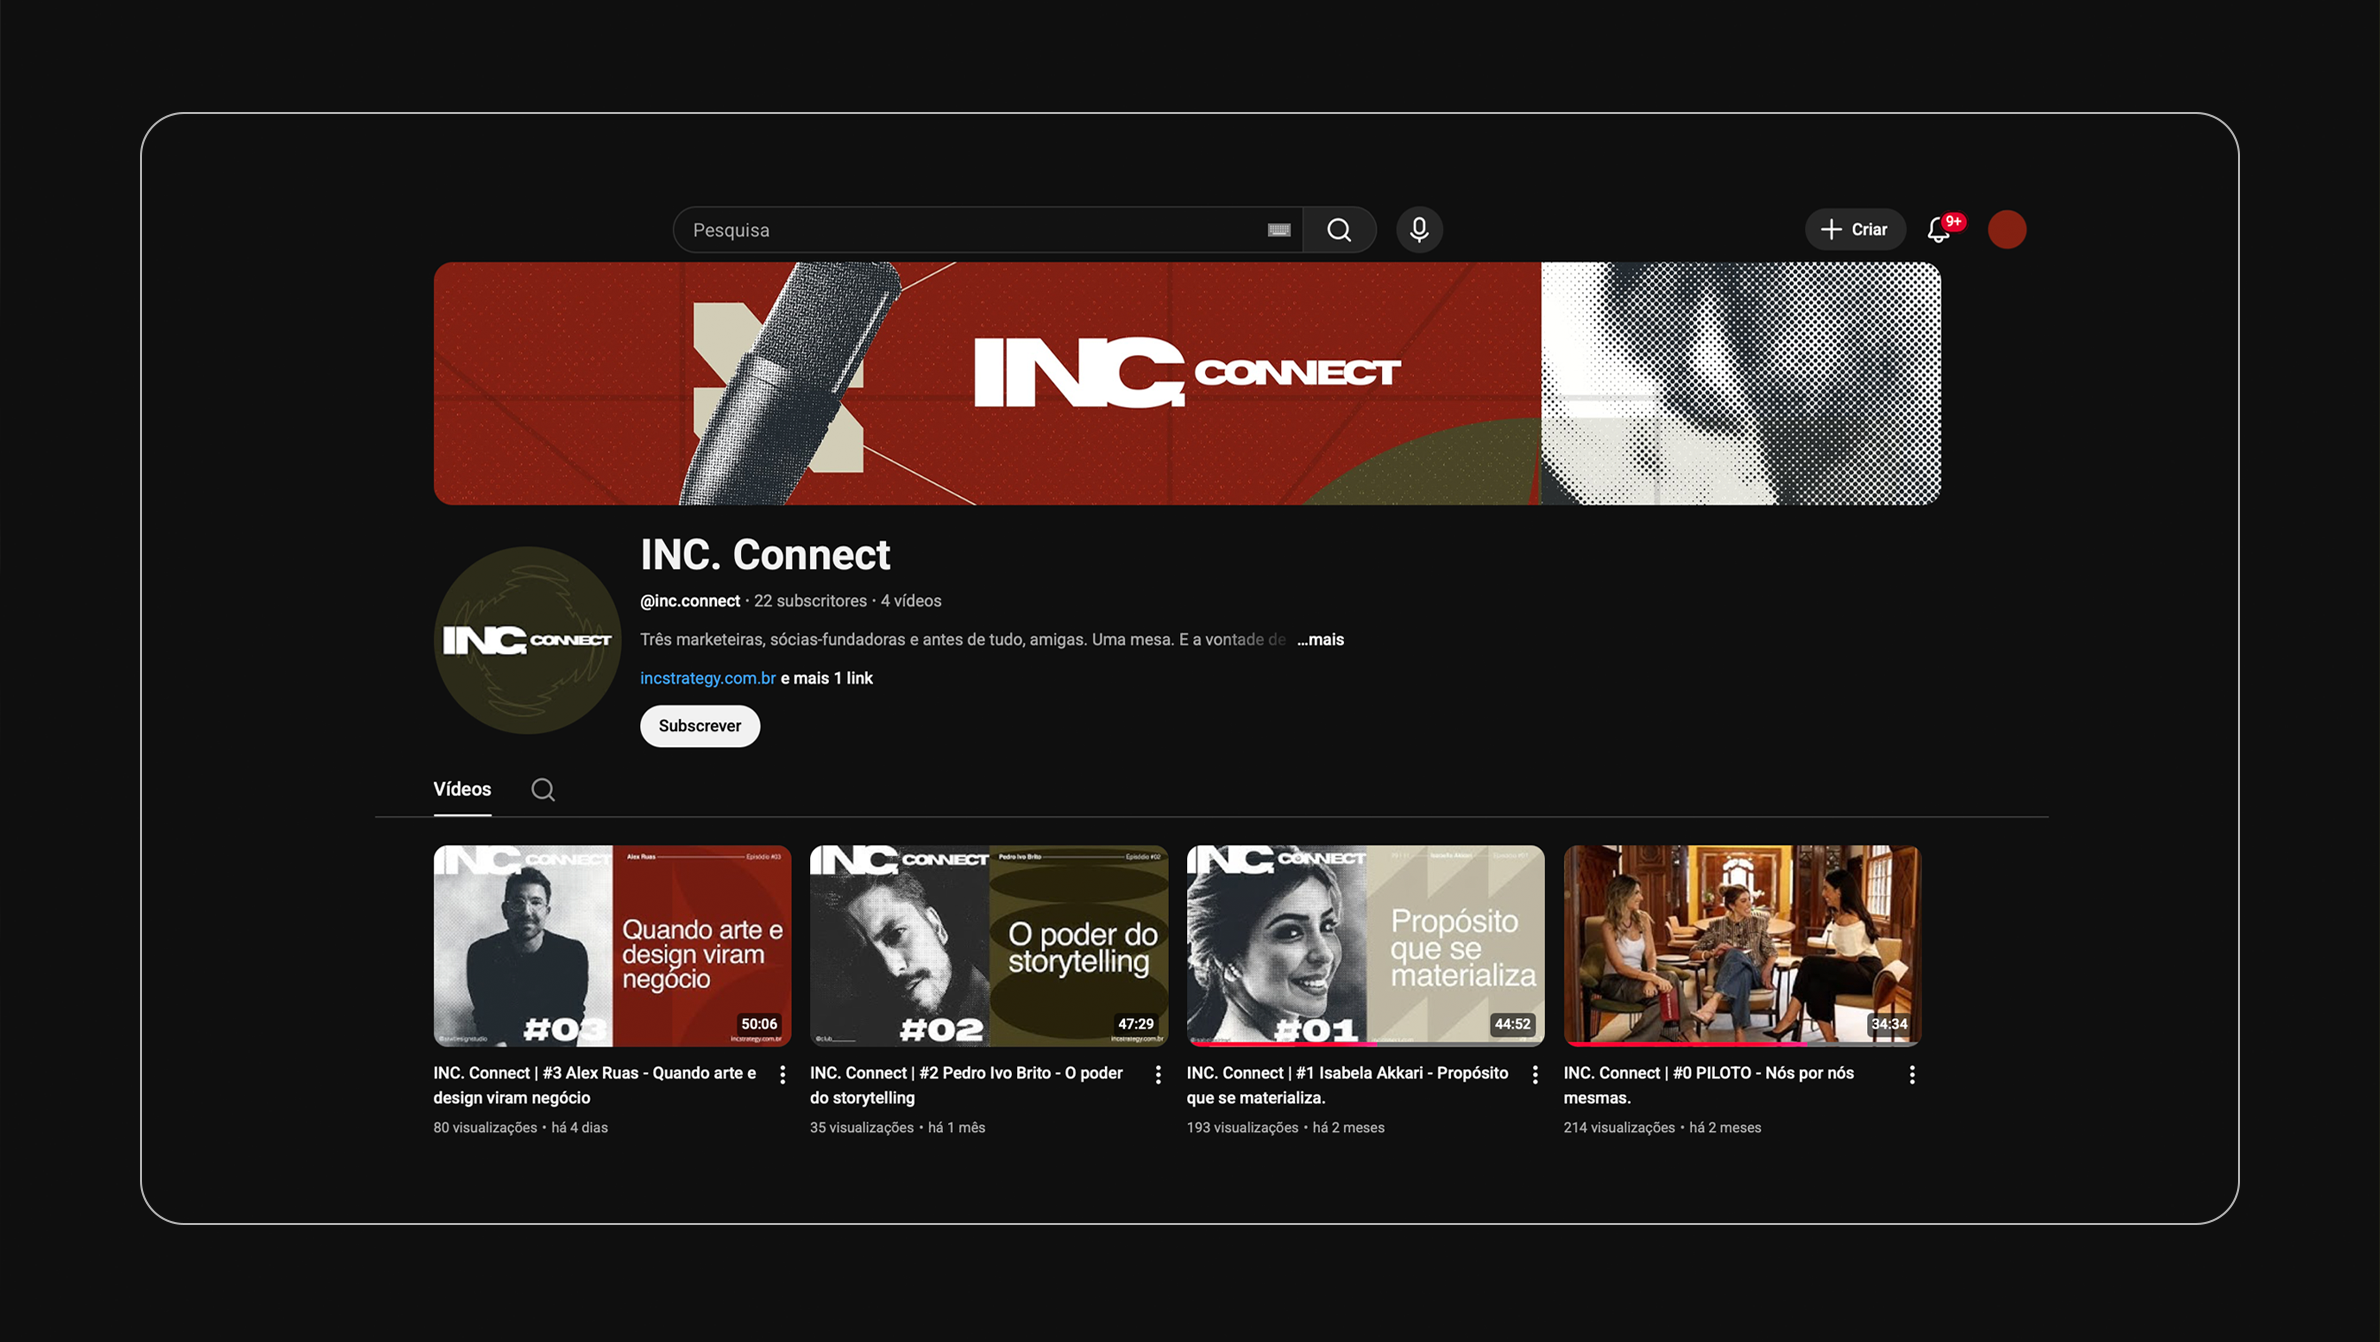Open 'O poder do storytelling' thumbnail

click(x=988, y=945)
